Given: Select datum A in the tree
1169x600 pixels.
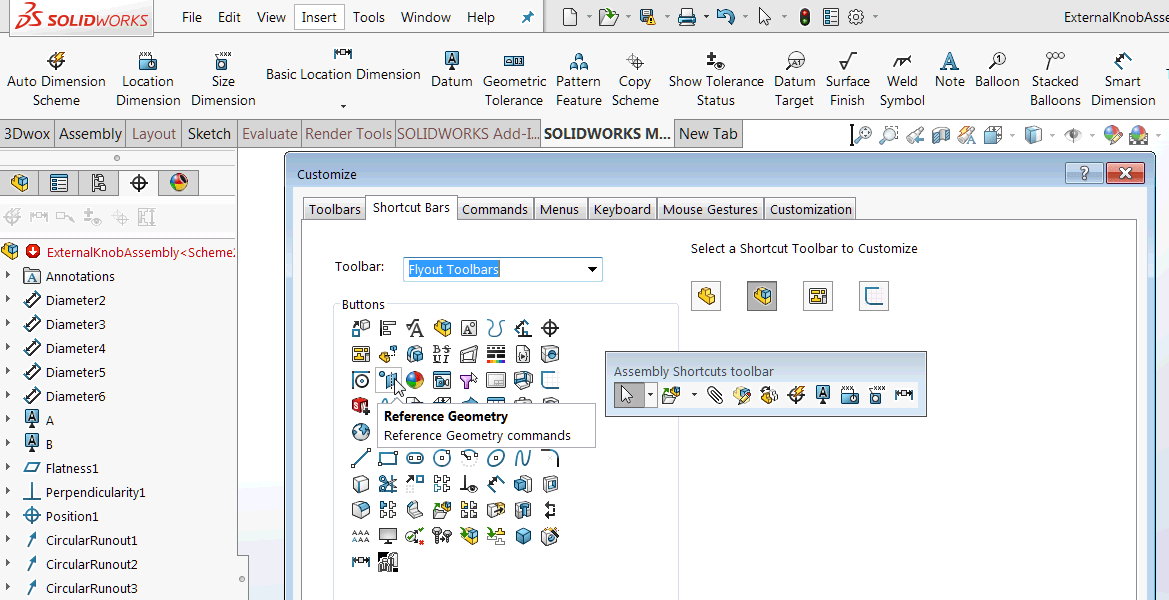Looking at the screenshot, I should tap(50, 420).
